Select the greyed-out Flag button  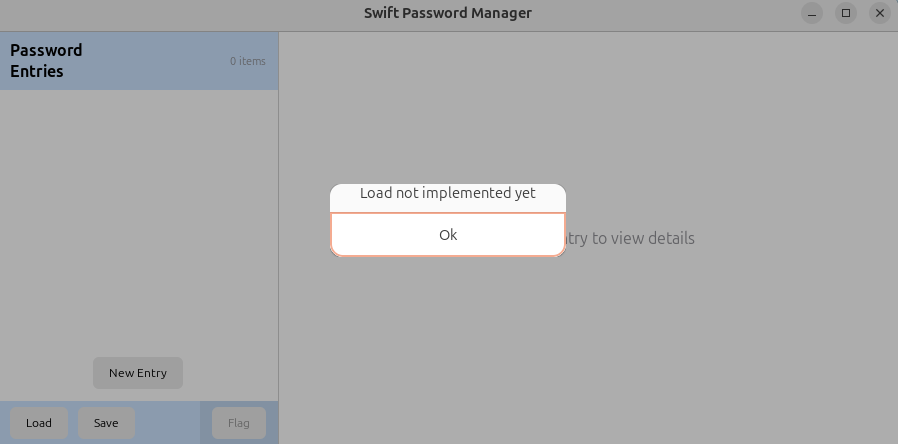239,423
